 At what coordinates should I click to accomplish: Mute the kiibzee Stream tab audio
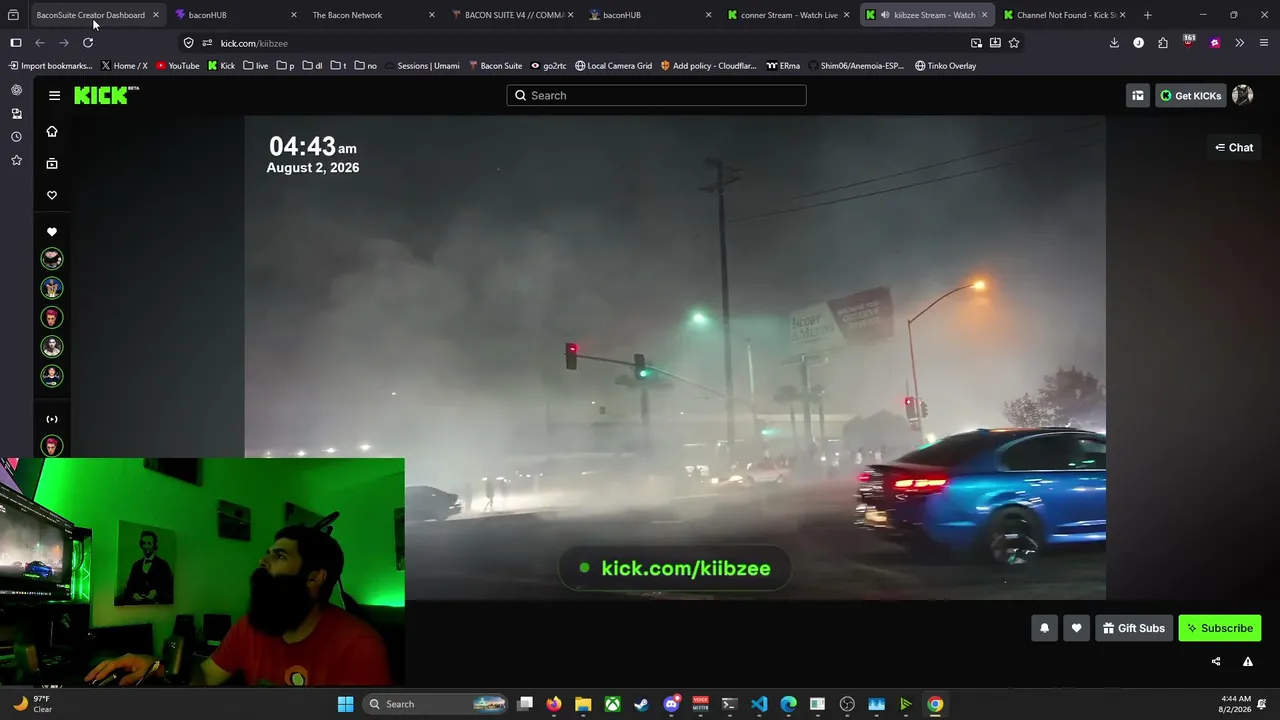click(x=884, y=15)
